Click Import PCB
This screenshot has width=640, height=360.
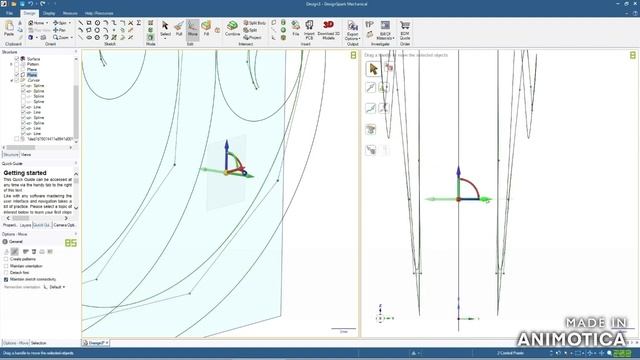click(309, 30)
